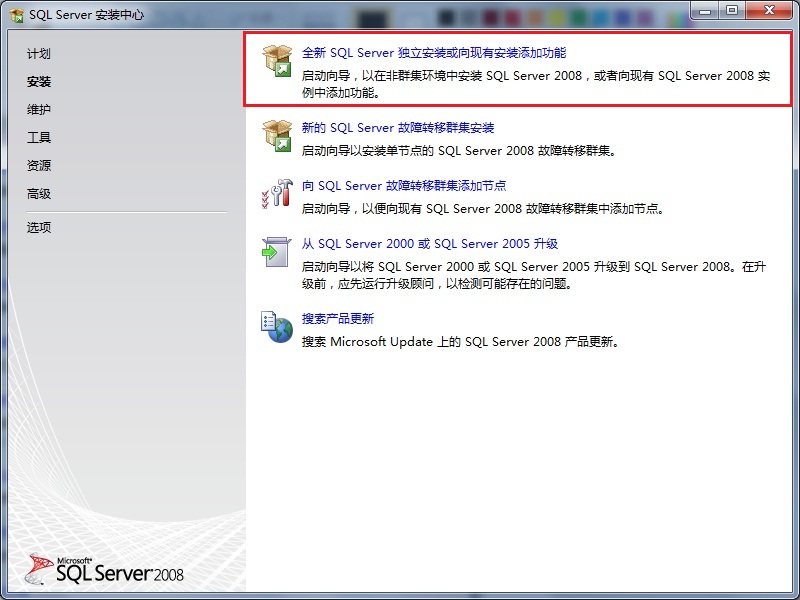Click the SQL Server icon in the title bar

coord(14,13)
